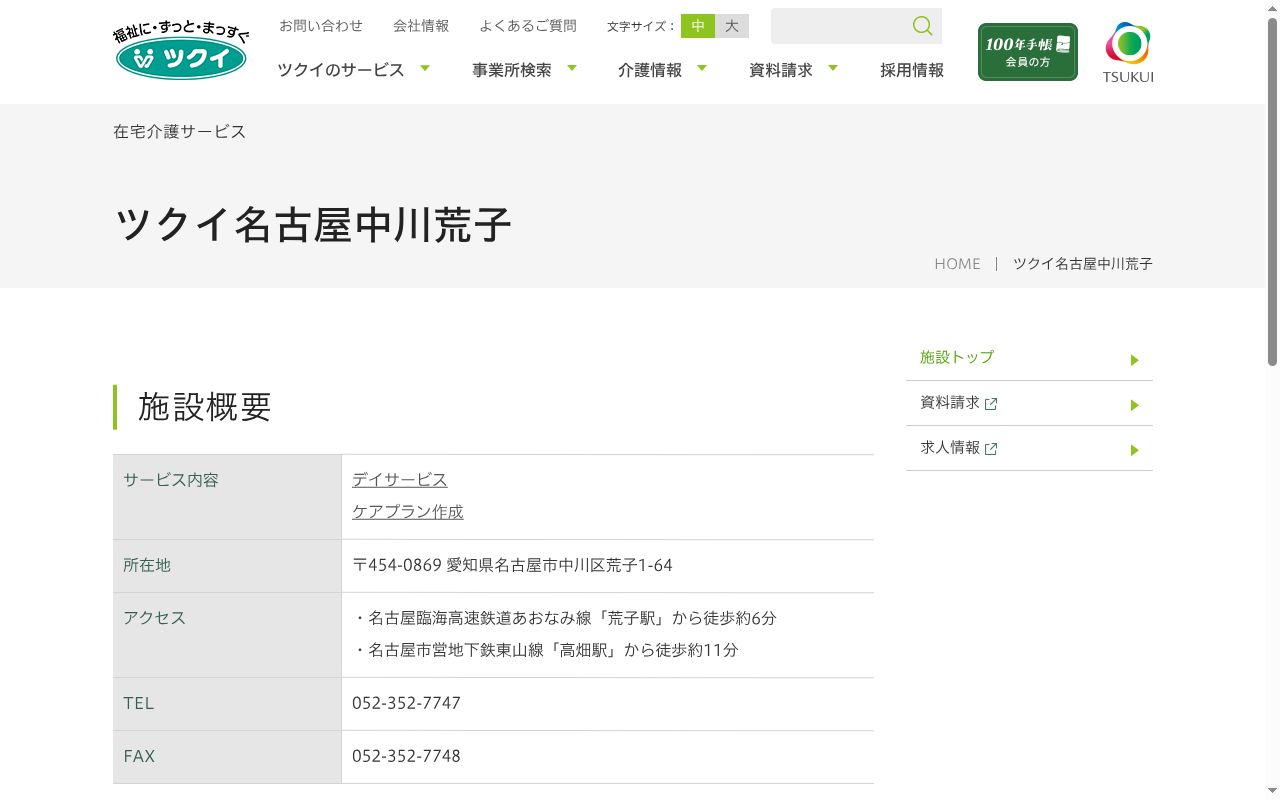This screenshot has width=1280, height=800.
Task: Click the 高畑駅 access line text
Action: pyautogui.click(x=546, y=651)
